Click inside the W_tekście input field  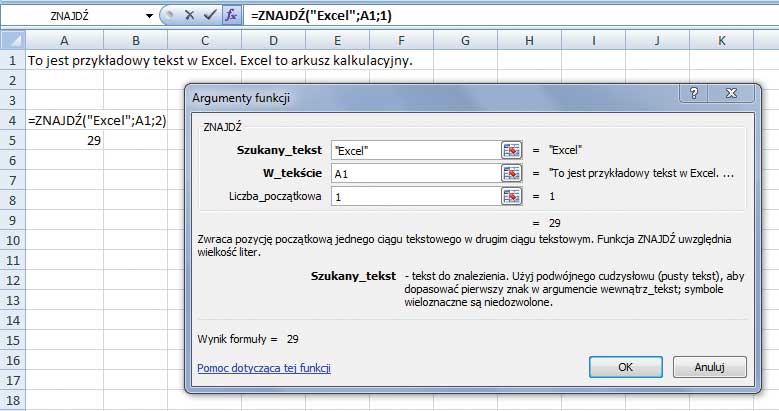coord(414,173)
